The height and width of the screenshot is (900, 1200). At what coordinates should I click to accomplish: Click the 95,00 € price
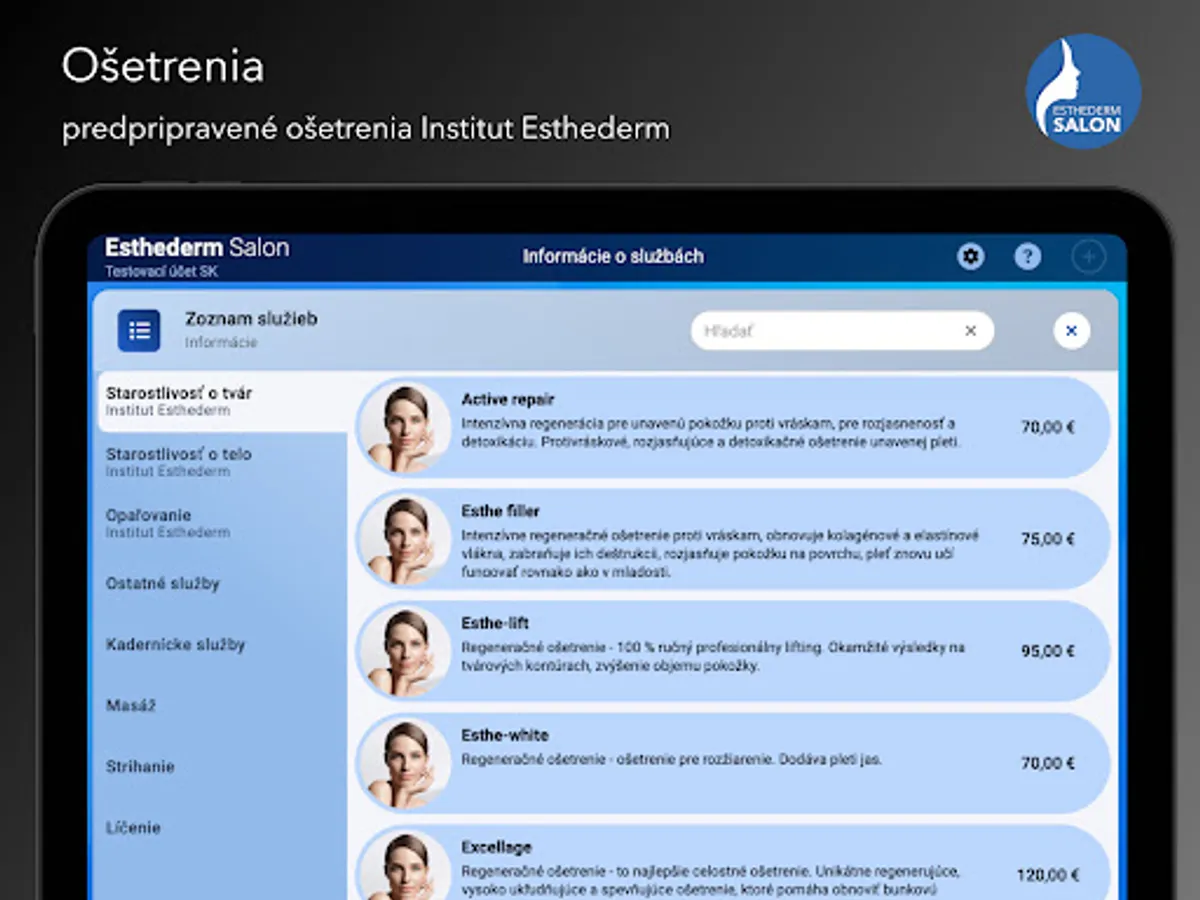(1048, 651)
